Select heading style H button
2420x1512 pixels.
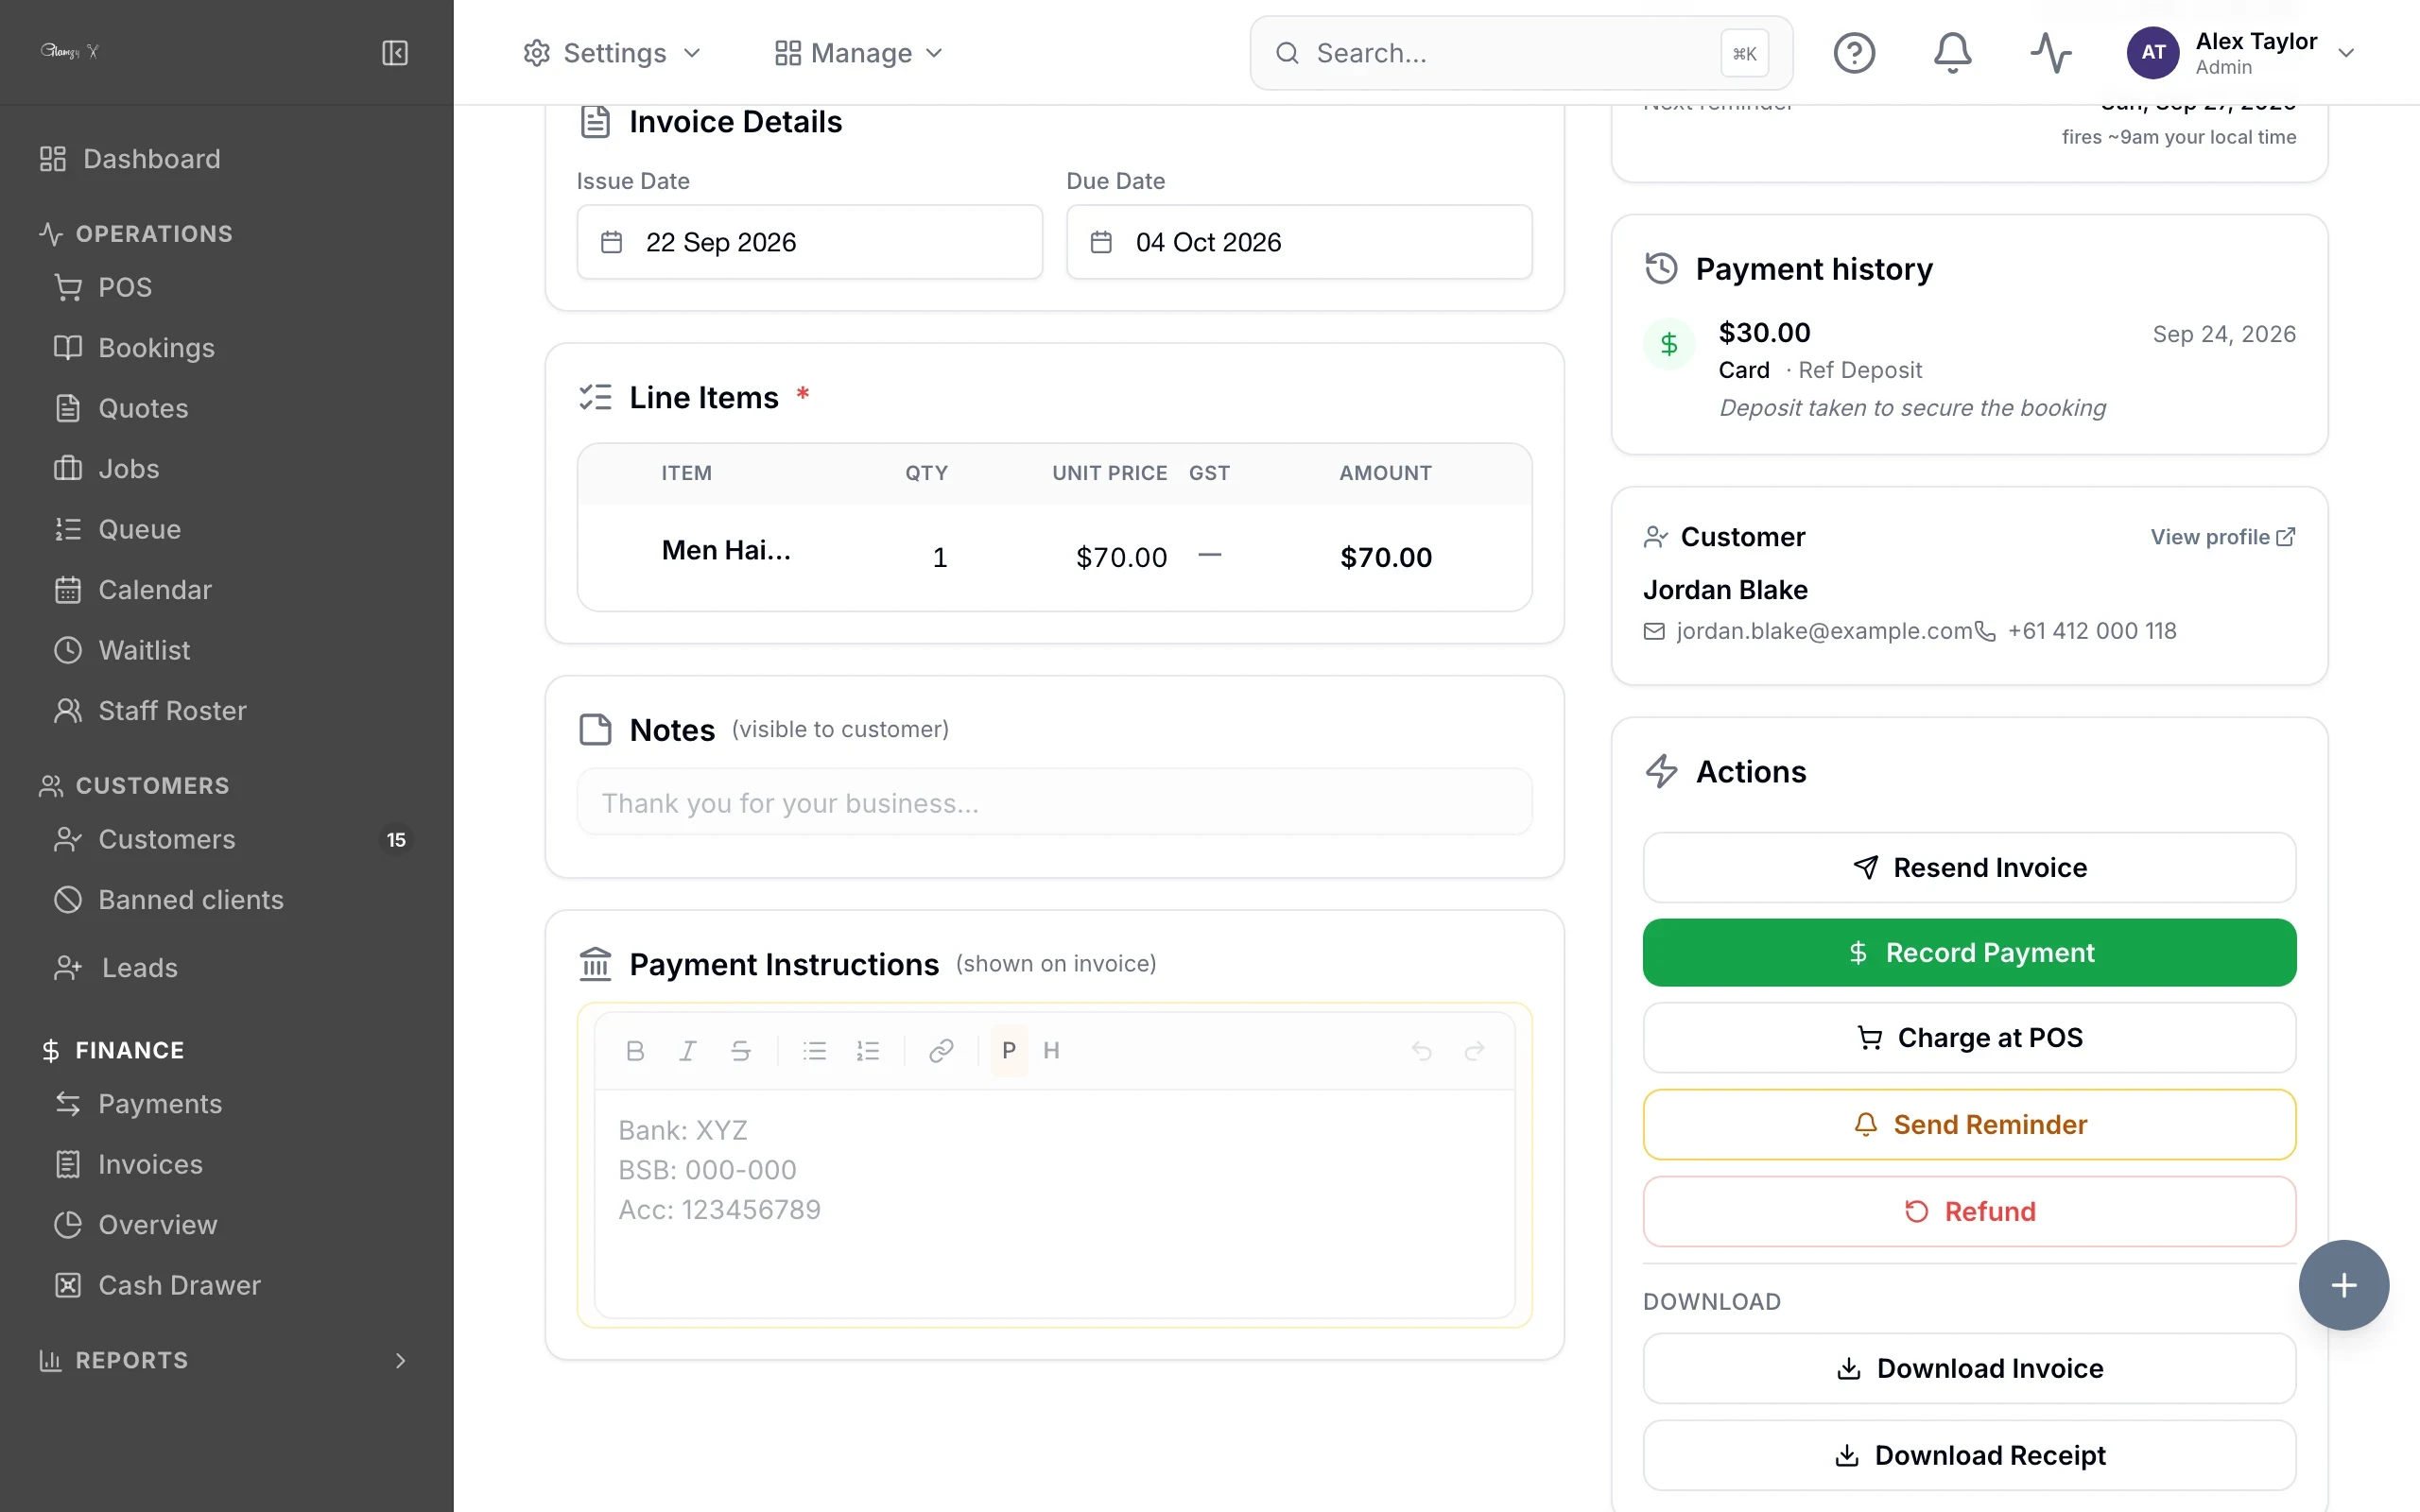click(x=1051, y=1050)
